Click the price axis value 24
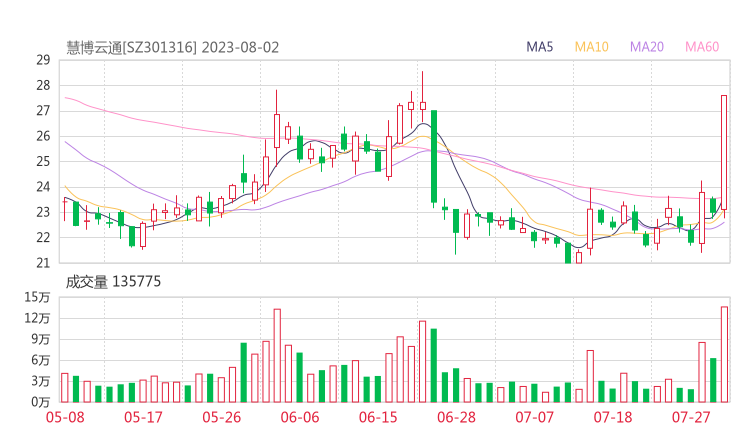Viewport: 740px width, 440px height. coord(43,186)
